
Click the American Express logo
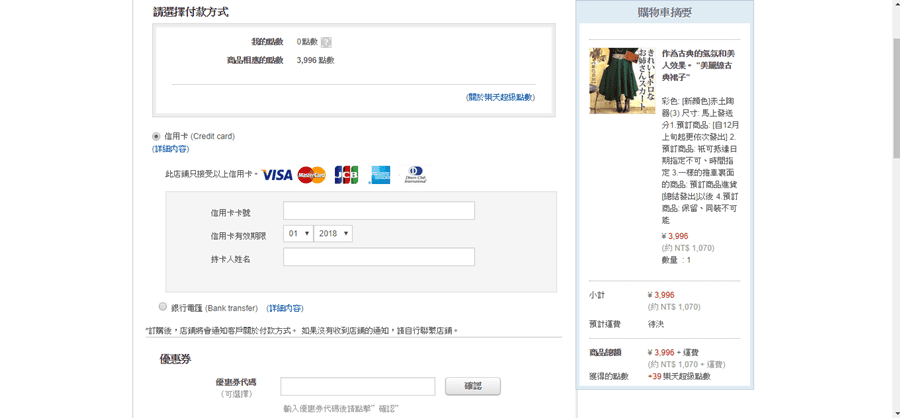[x=379, y=175]
